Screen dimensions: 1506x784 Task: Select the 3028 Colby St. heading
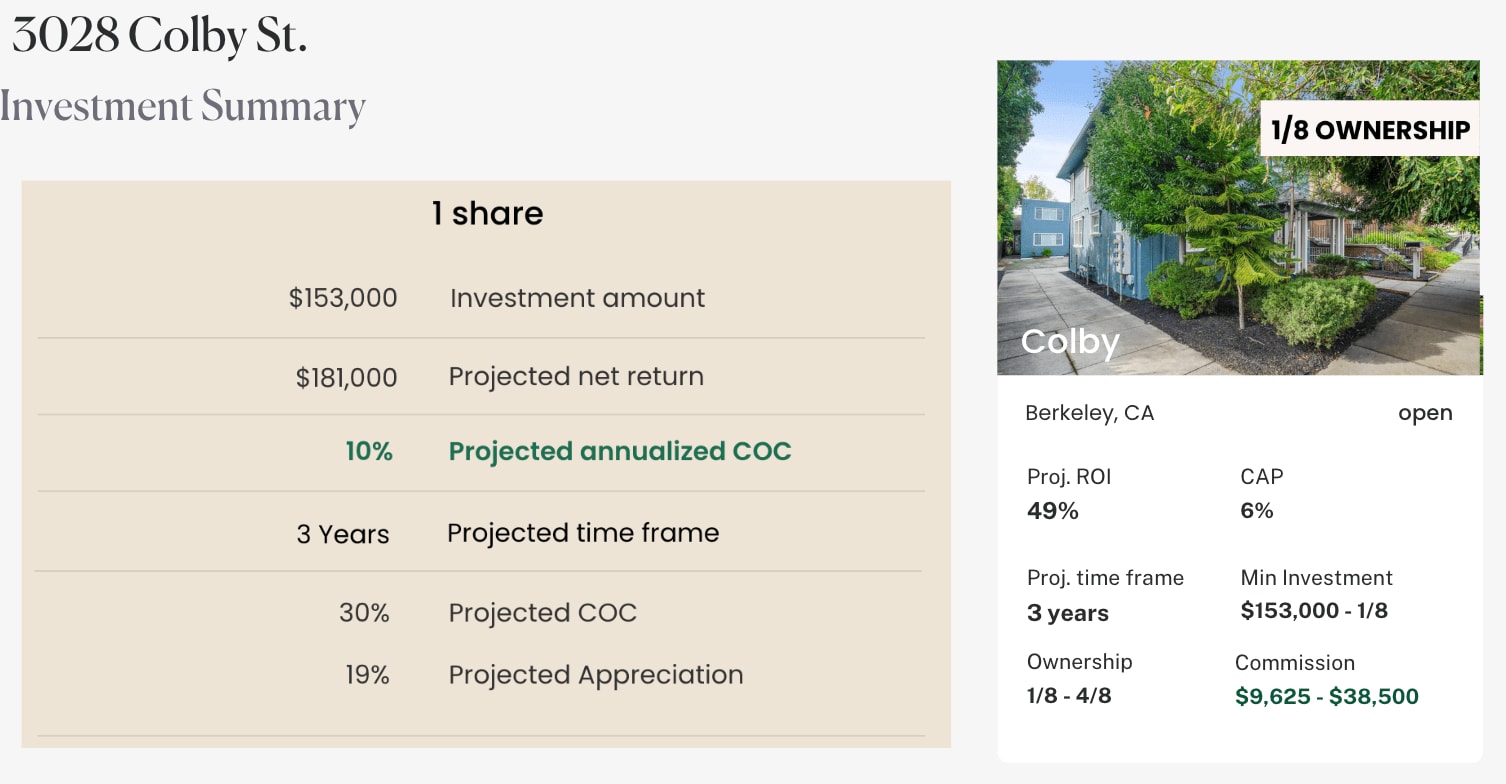pos(160,36)
